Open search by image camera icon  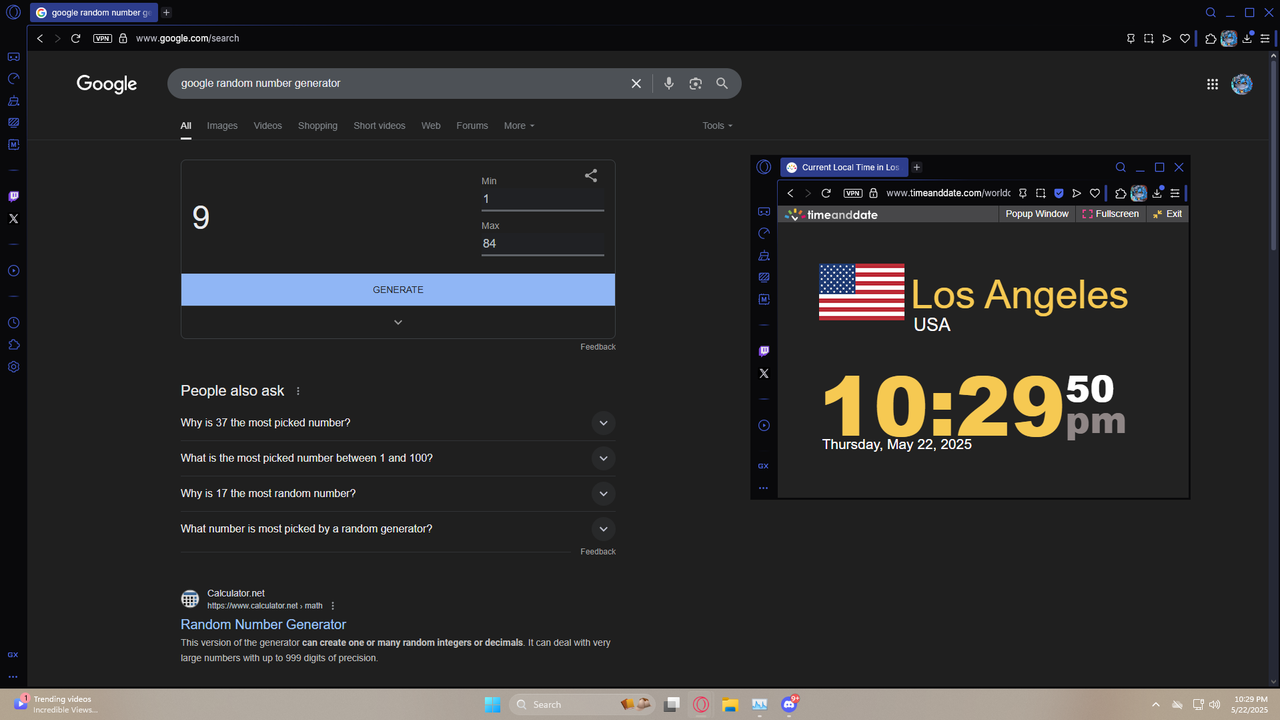[x=696, y=84]
